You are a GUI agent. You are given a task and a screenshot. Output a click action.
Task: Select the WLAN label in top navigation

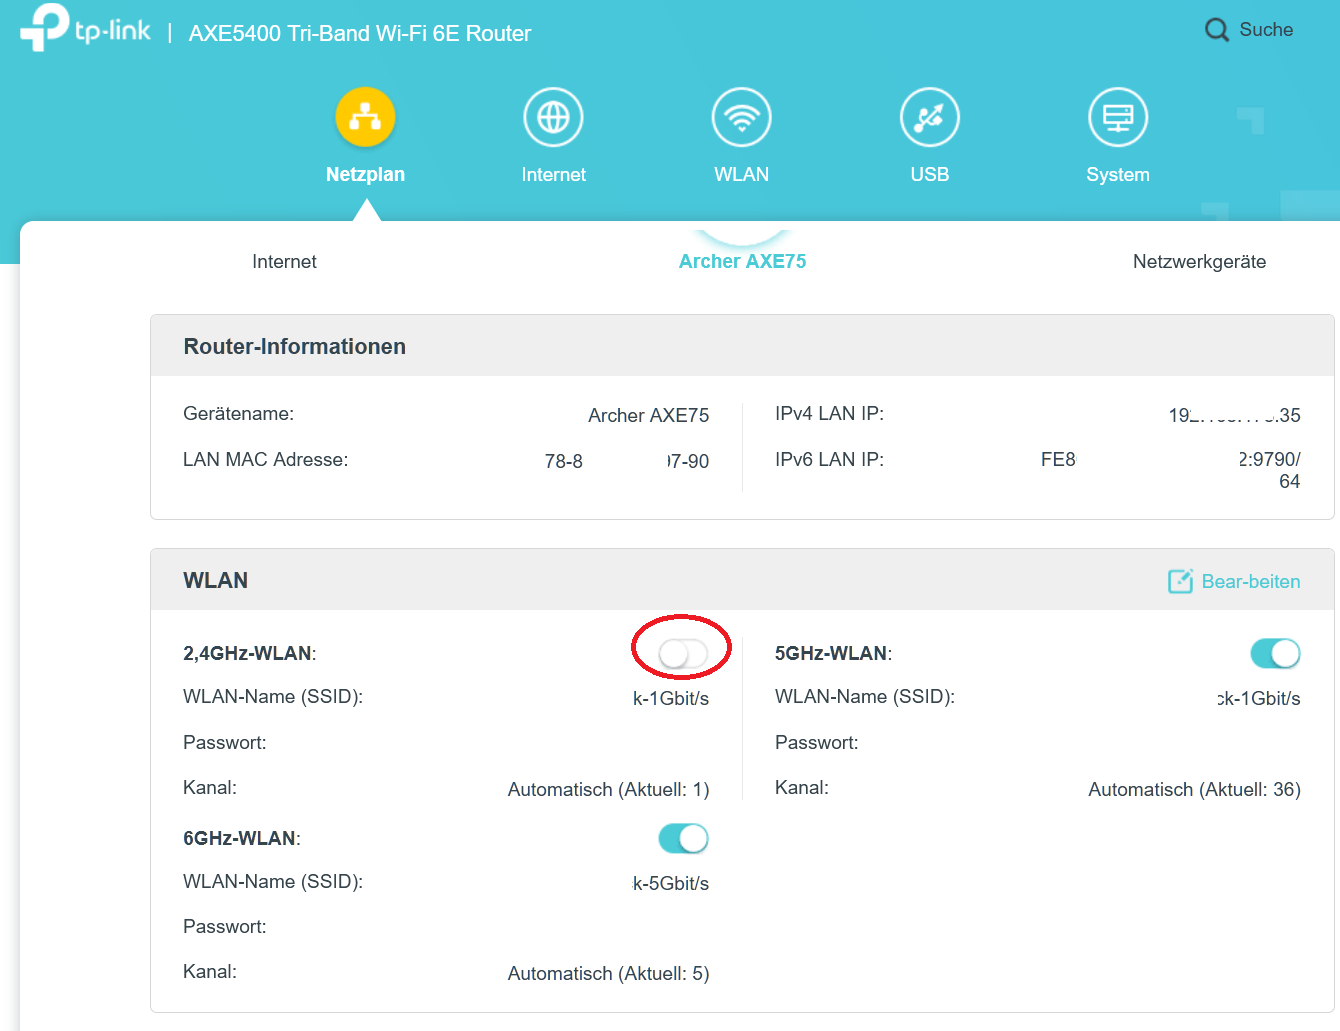click(x=741, y=174)
